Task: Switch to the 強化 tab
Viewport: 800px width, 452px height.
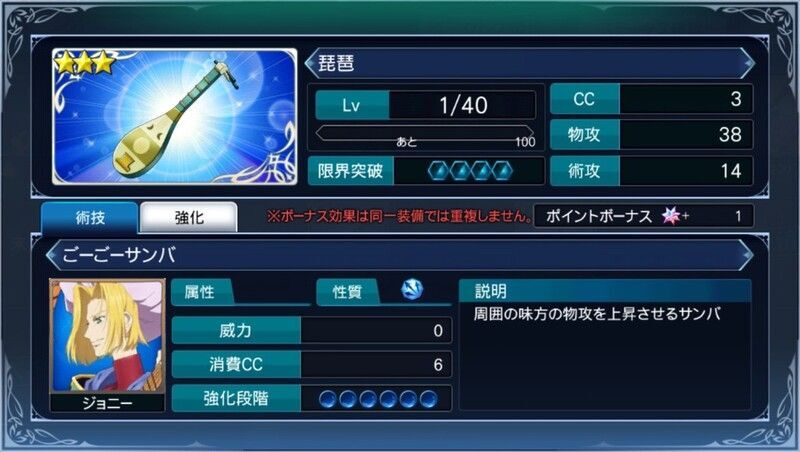Action: (189, 218)
